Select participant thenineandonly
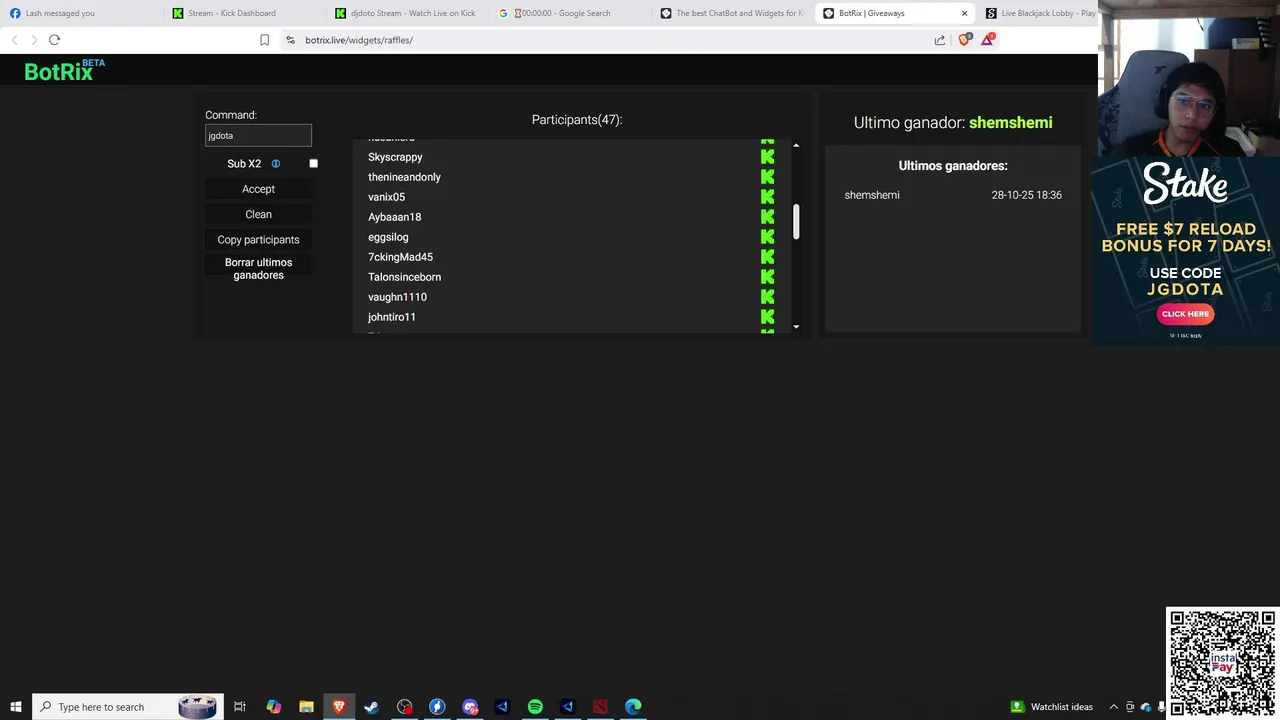 (x=404, y=177)
